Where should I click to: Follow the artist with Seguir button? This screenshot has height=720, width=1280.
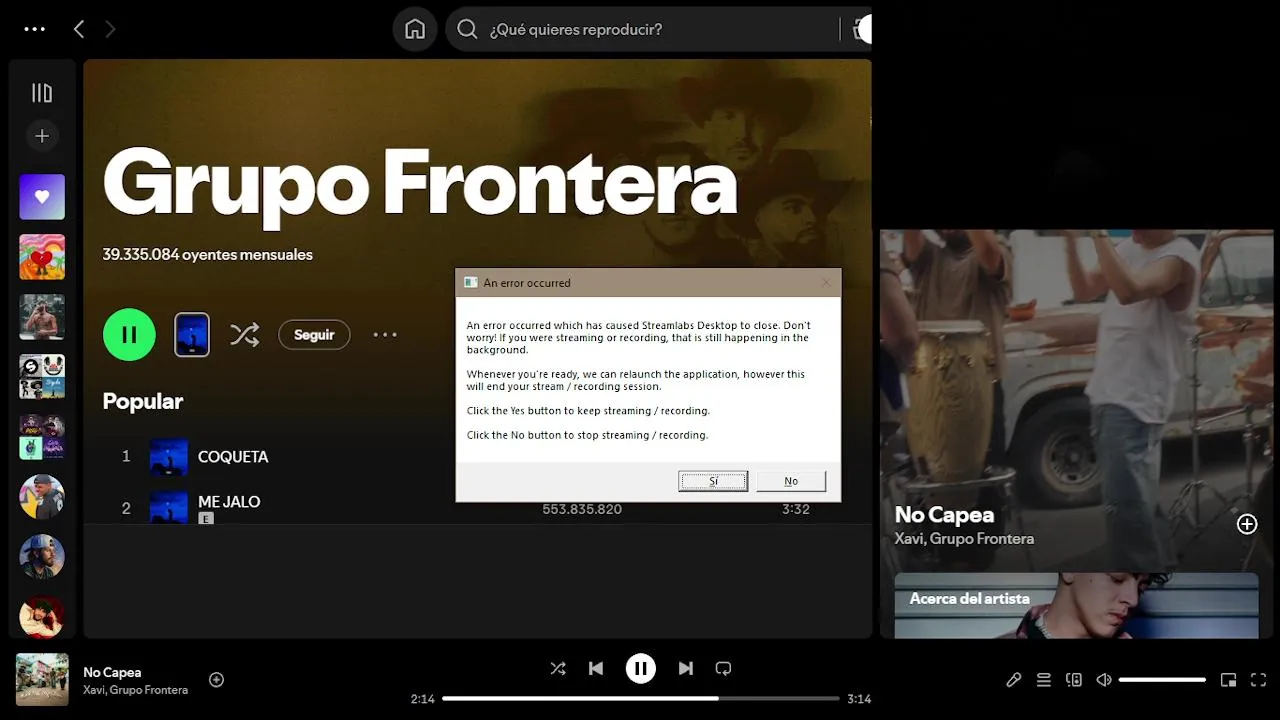[314, 335]
